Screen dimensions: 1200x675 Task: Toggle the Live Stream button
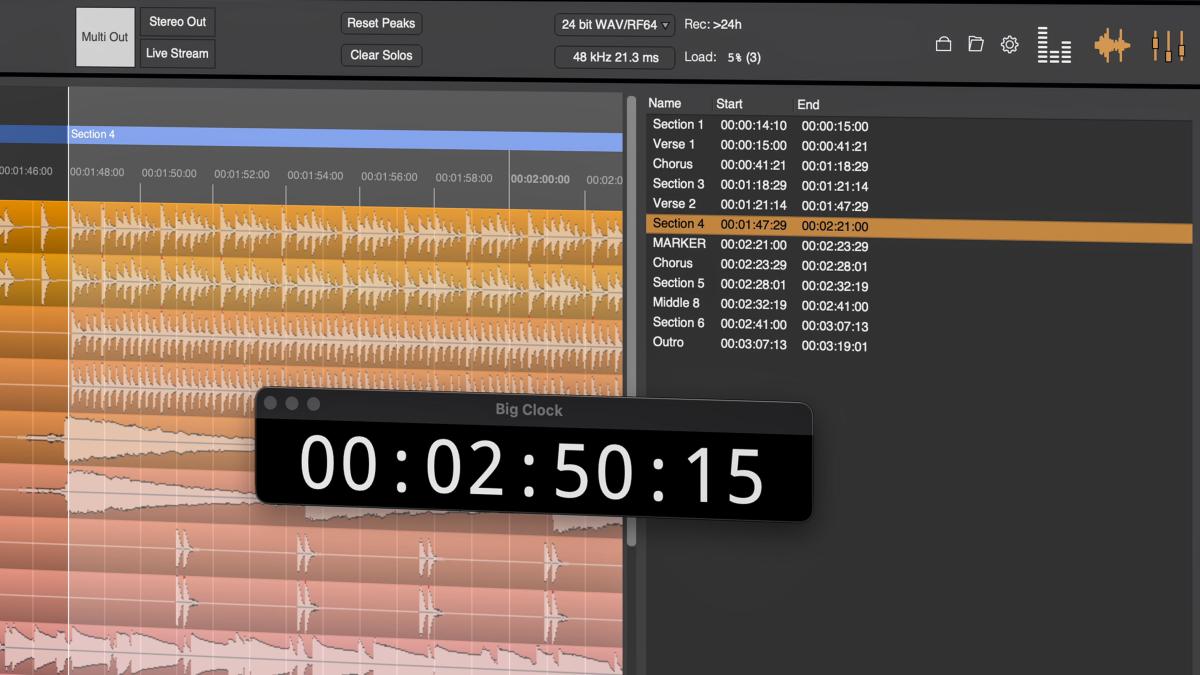[177, 53]
